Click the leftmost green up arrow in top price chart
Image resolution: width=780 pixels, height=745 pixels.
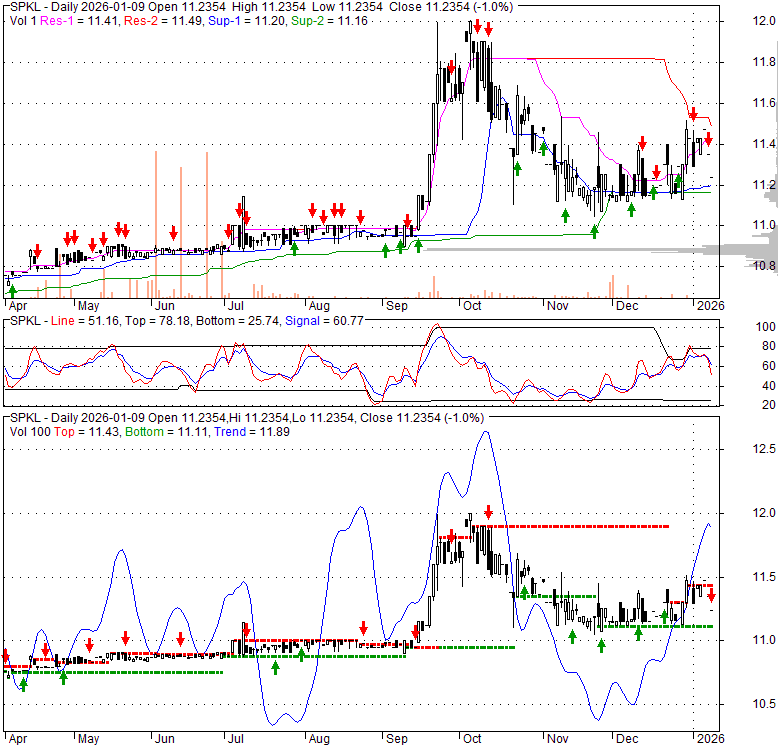12,290
